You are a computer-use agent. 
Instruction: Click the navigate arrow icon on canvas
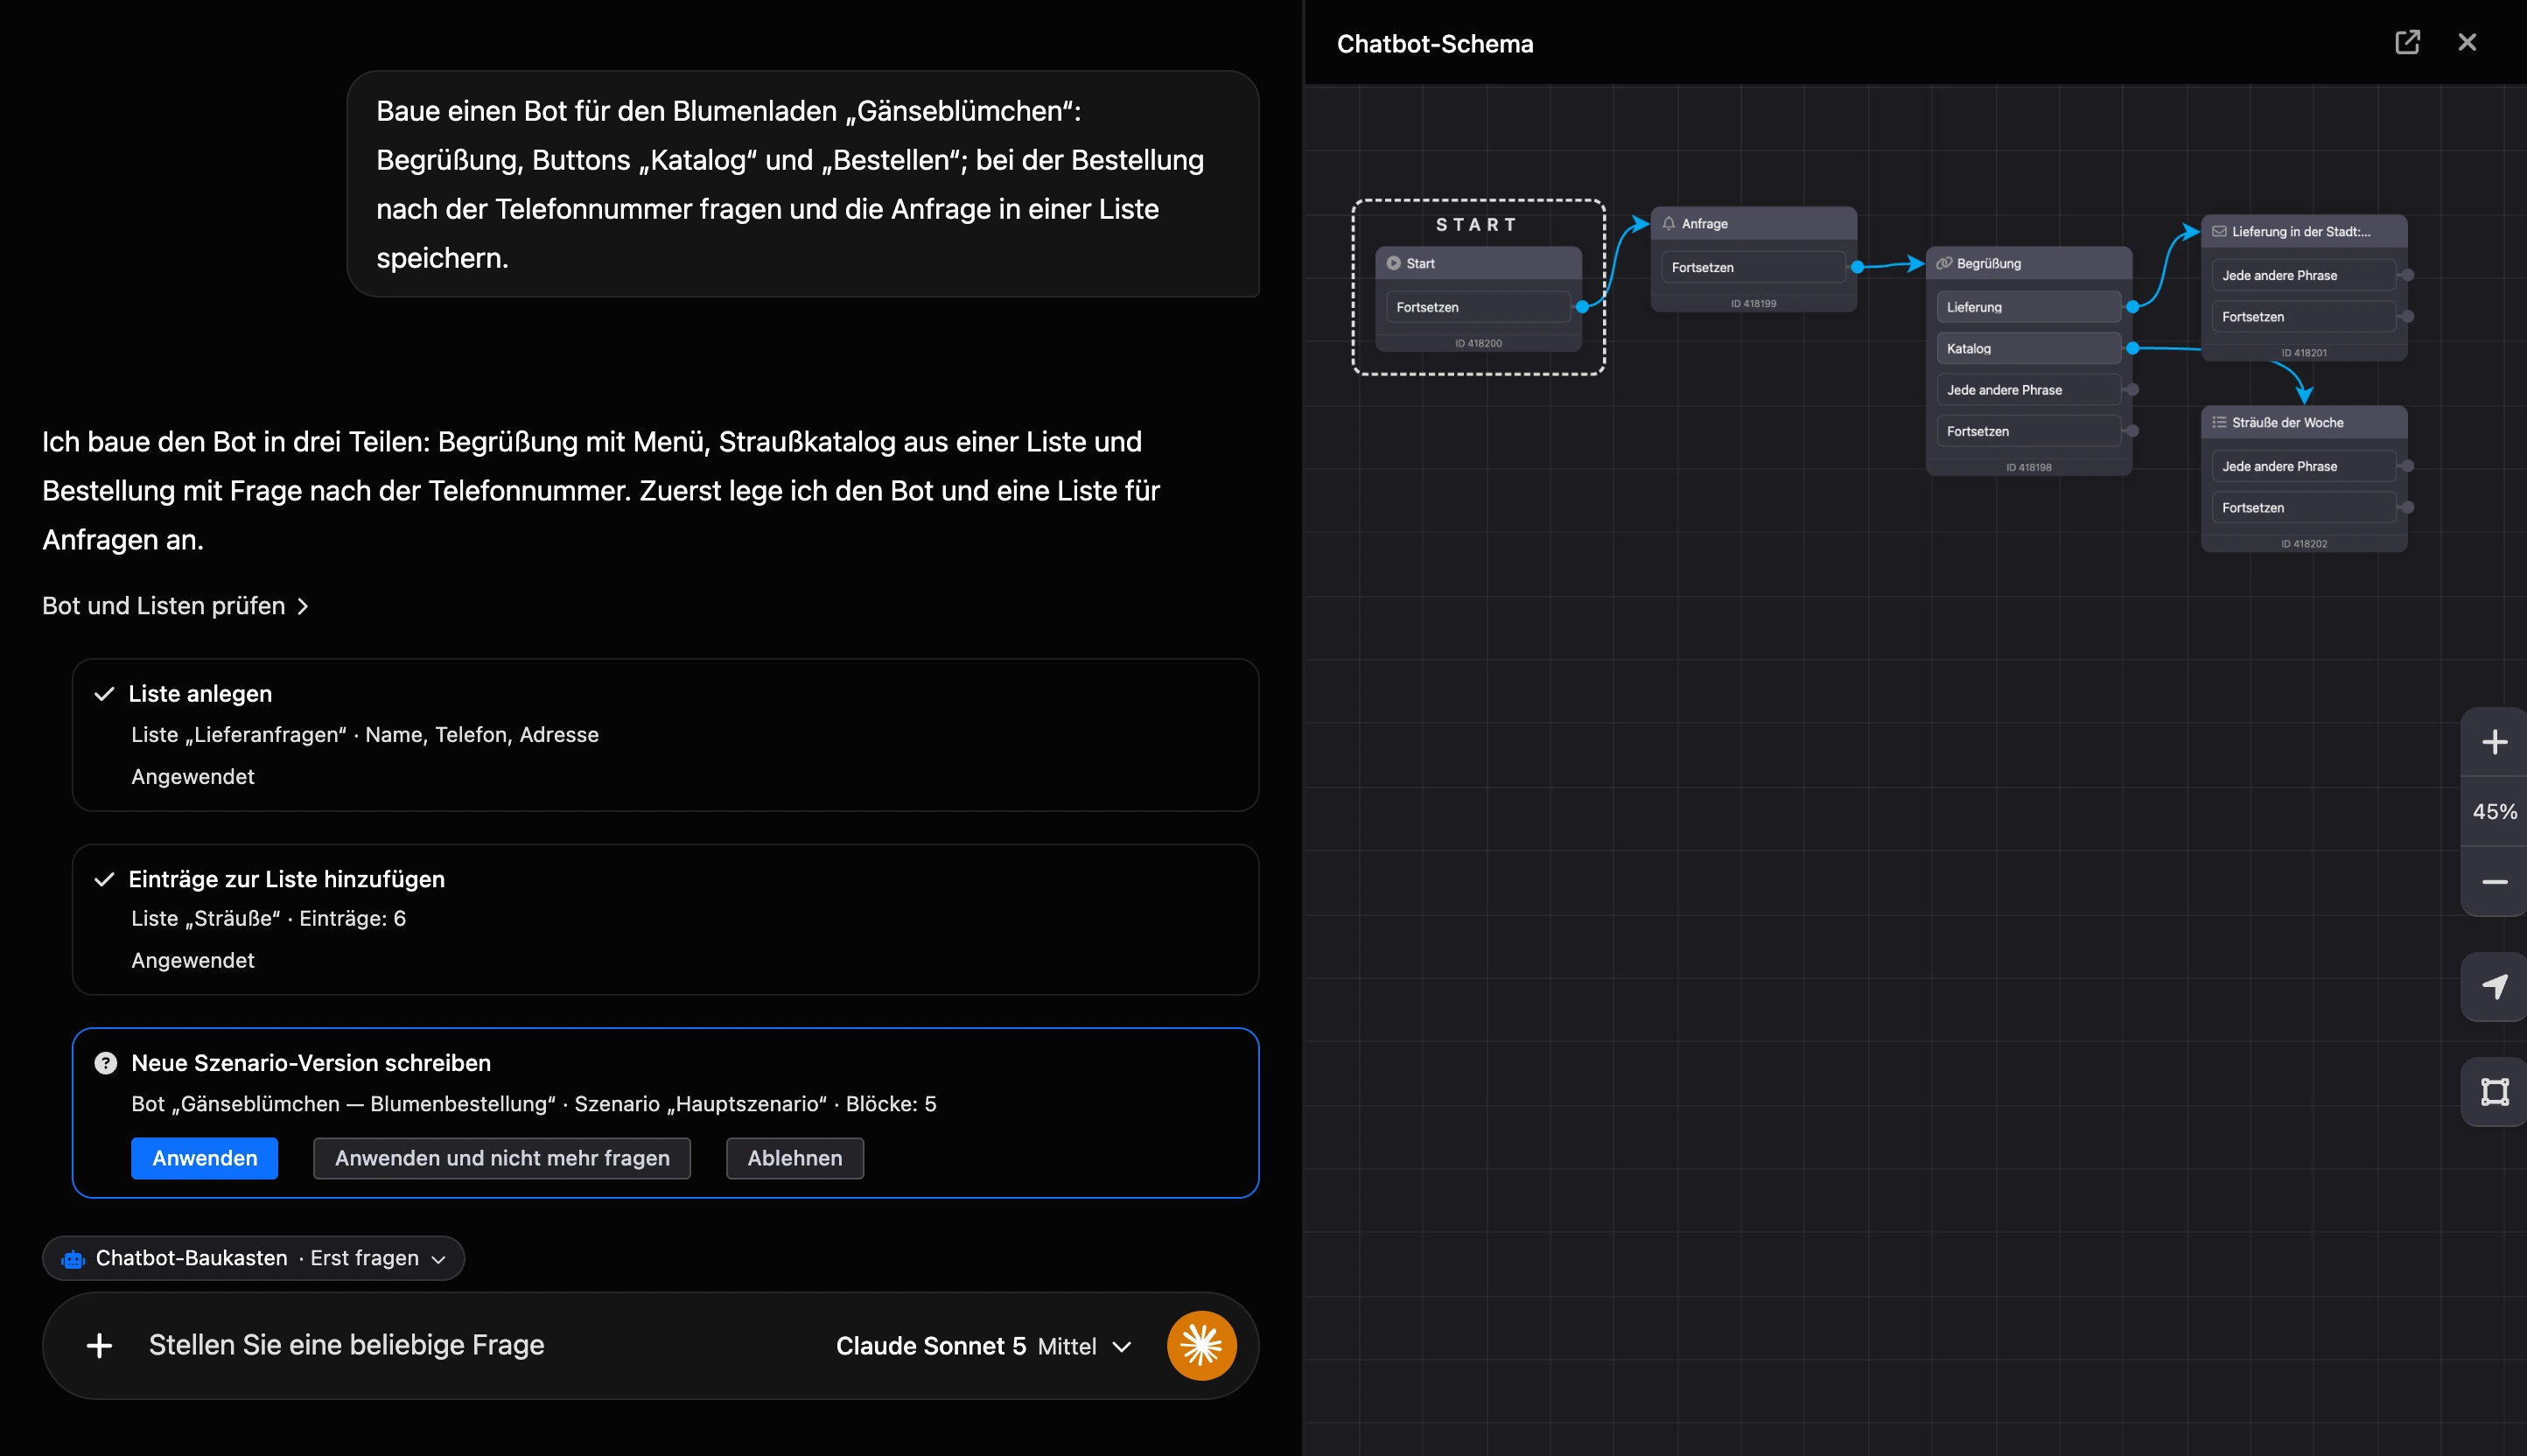2494,987
